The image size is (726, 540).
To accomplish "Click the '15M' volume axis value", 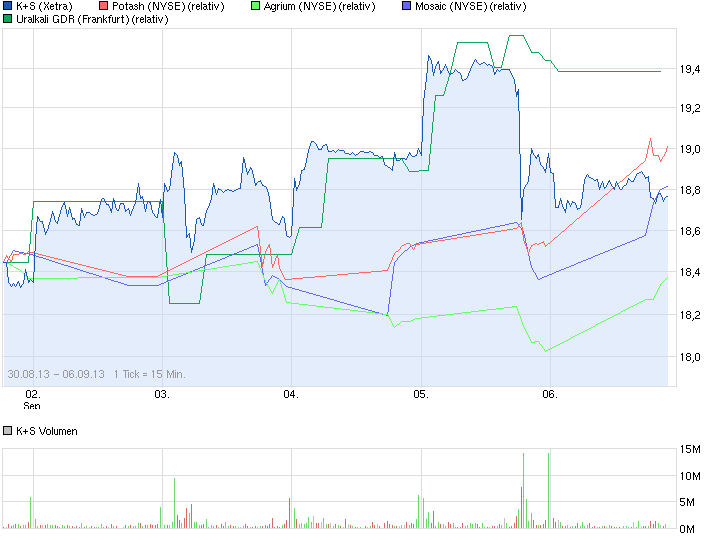I will click(690, 449).
